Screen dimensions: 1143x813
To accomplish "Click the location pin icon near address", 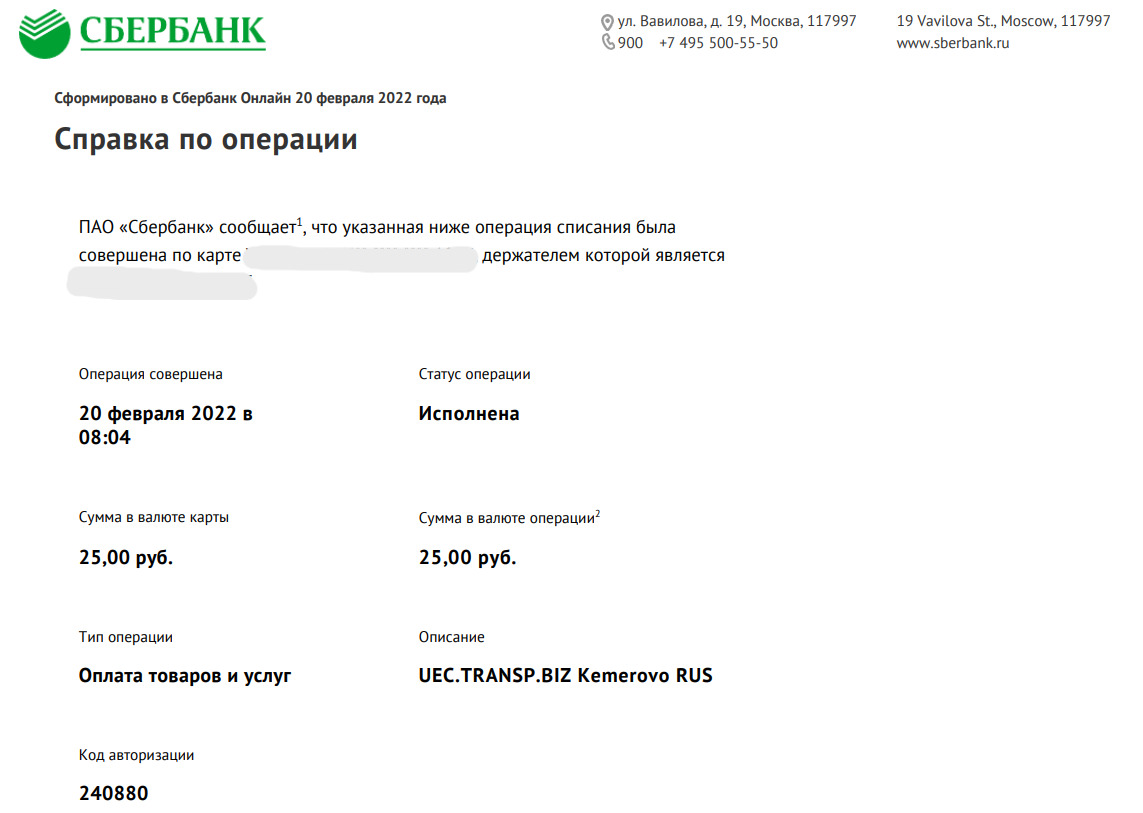I will pos(606,23).
